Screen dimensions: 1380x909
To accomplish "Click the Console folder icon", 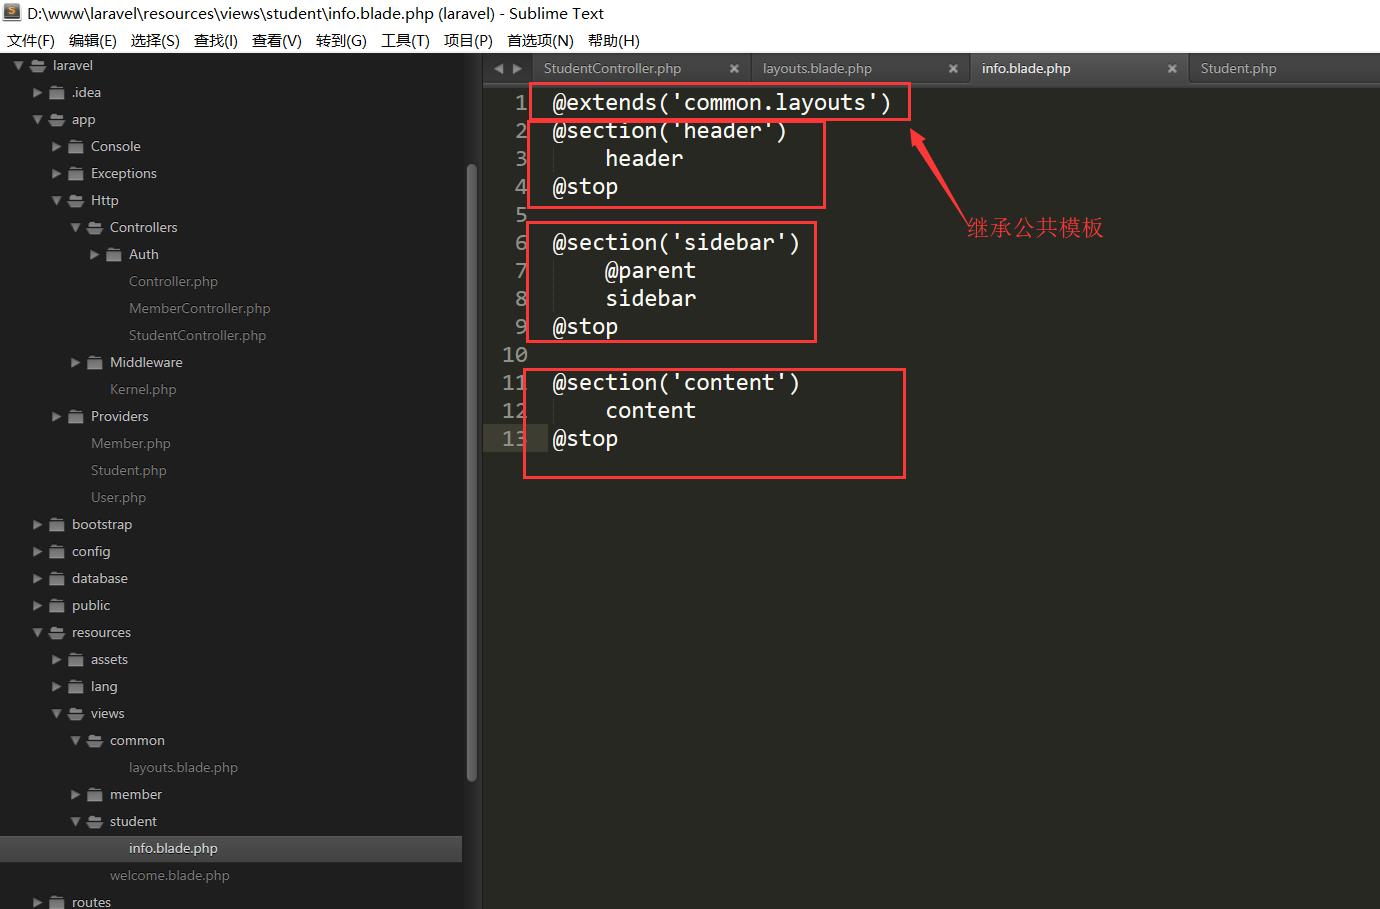I will coord(76,147).
